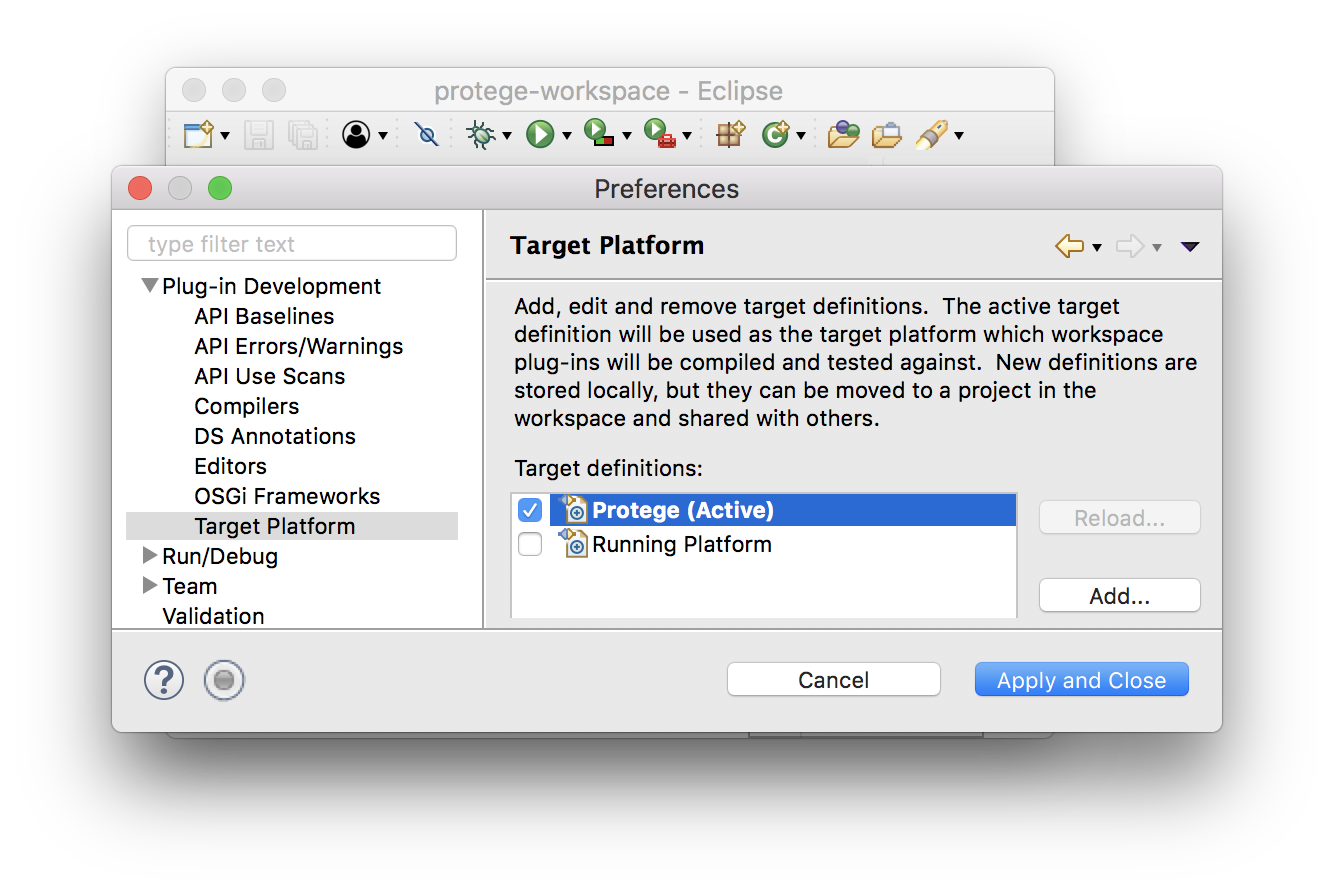
Task: Click the Save icon in Eclipse toolbar
Action: pyautogui.click(x=259, y=135)
